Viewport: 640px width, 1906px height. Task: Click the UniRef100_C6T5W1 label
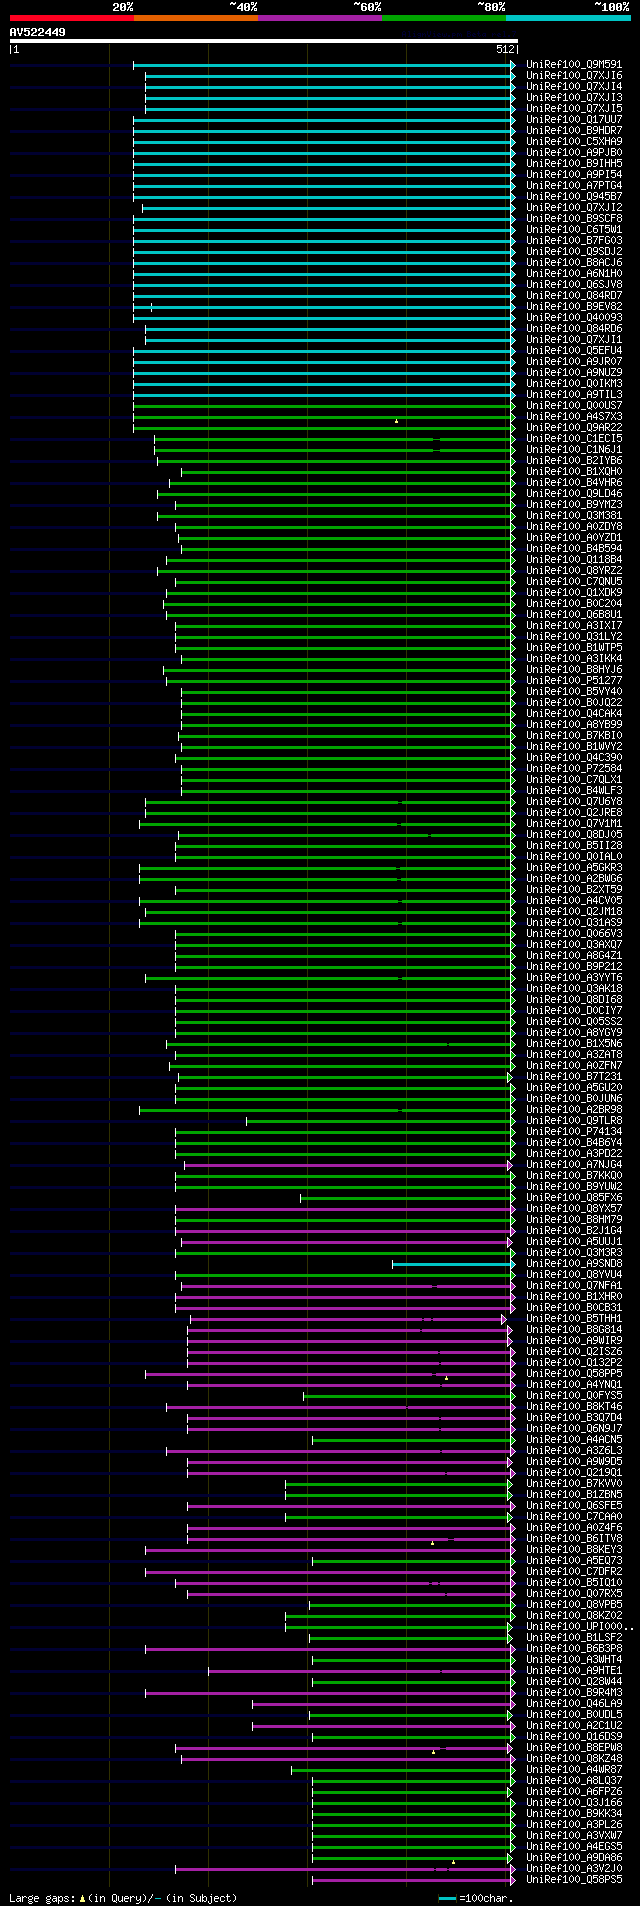point(574,229)
